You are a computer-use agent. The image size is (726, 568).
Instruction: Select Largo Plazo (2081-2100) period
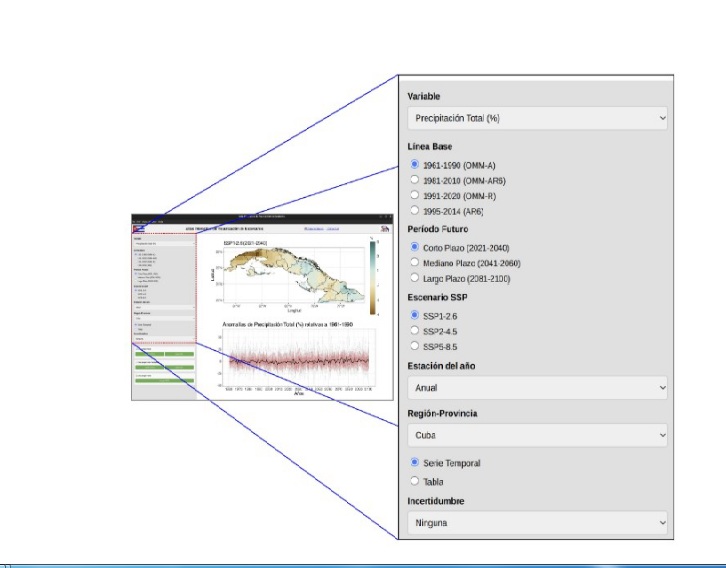pyautogui.click(x=414, y=278)
